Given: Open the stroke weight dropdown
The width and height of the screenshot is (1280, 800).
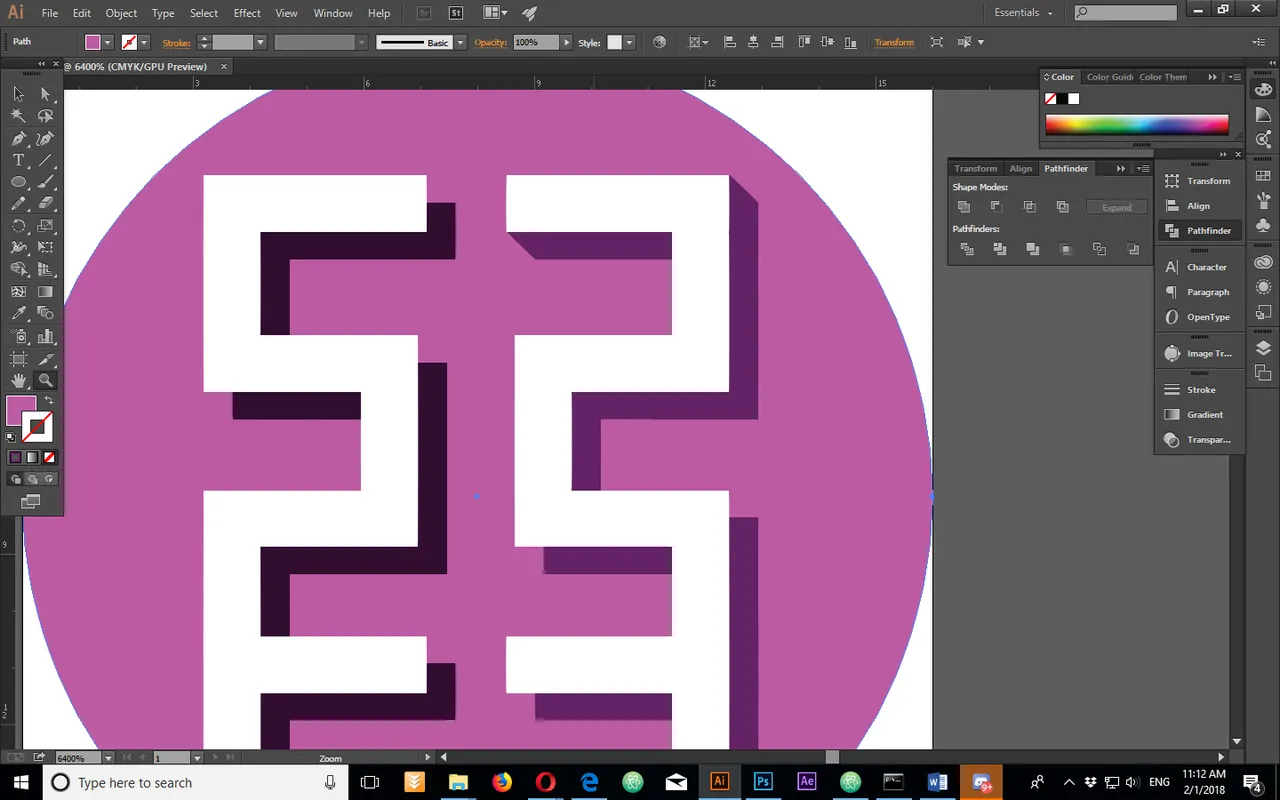Looking at the screenshot, I should pos(260,42).
